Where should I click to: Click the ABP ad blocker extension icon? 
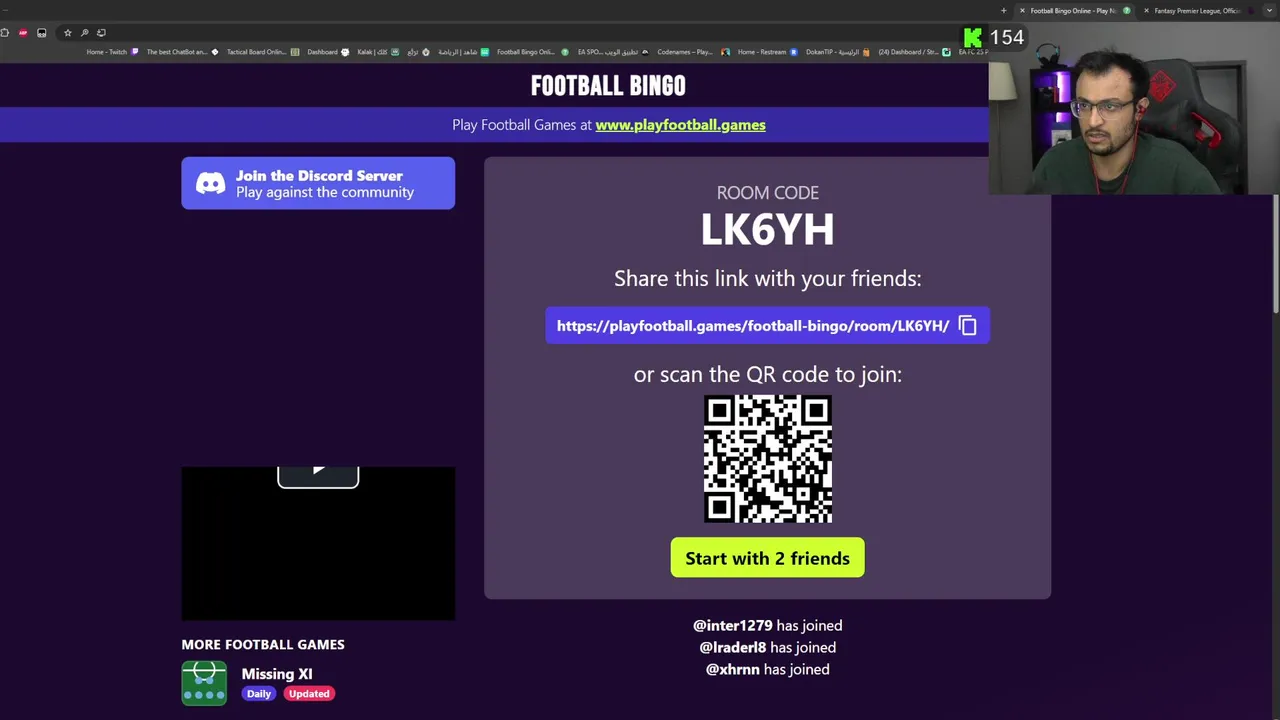pyautogui.click(x=23, y=33)
